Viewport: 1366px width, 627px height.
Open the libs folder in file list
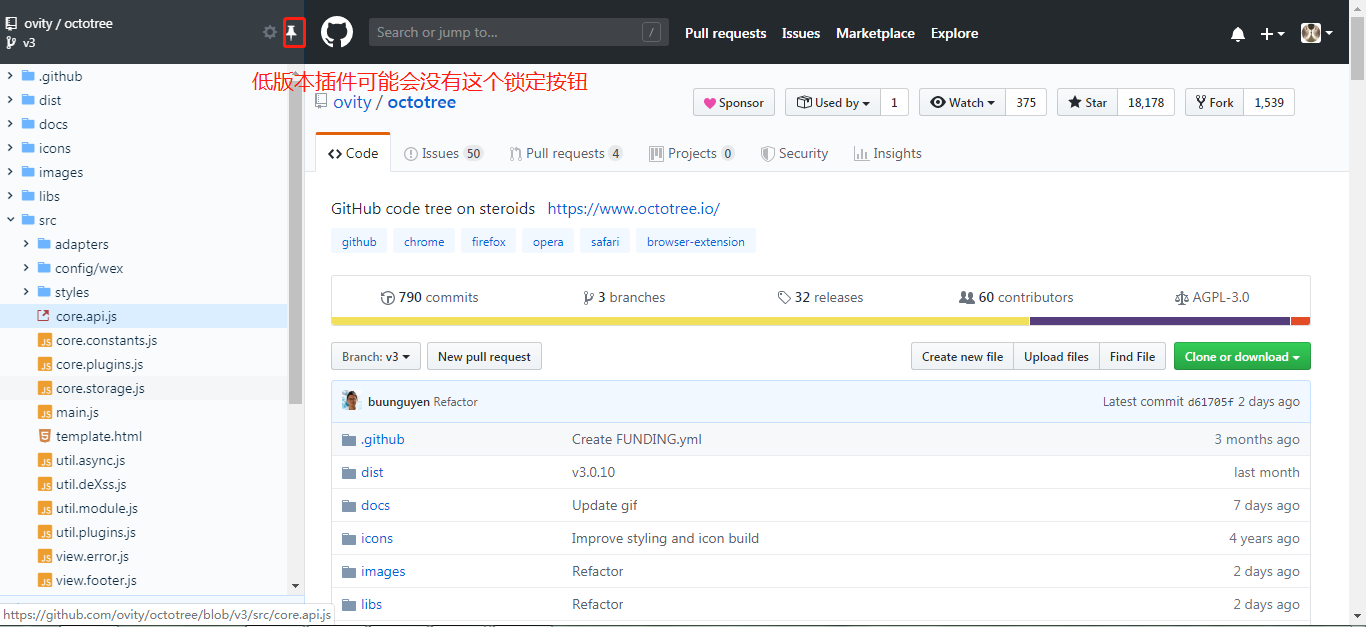(x=371, y=604)
